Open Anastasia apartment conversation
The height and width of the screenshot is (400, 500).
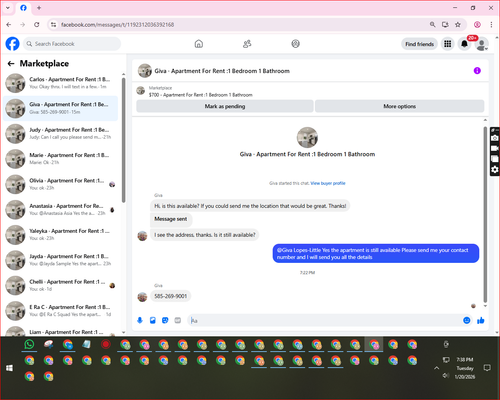(60, 210)
